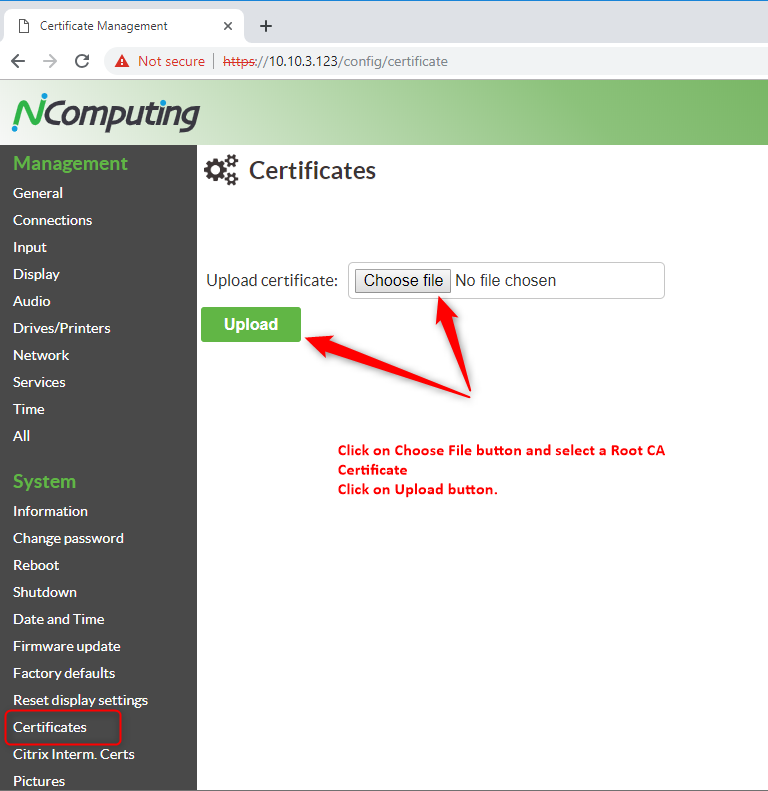
Task: Click the Upload certificate label
Action: (272, 280)
